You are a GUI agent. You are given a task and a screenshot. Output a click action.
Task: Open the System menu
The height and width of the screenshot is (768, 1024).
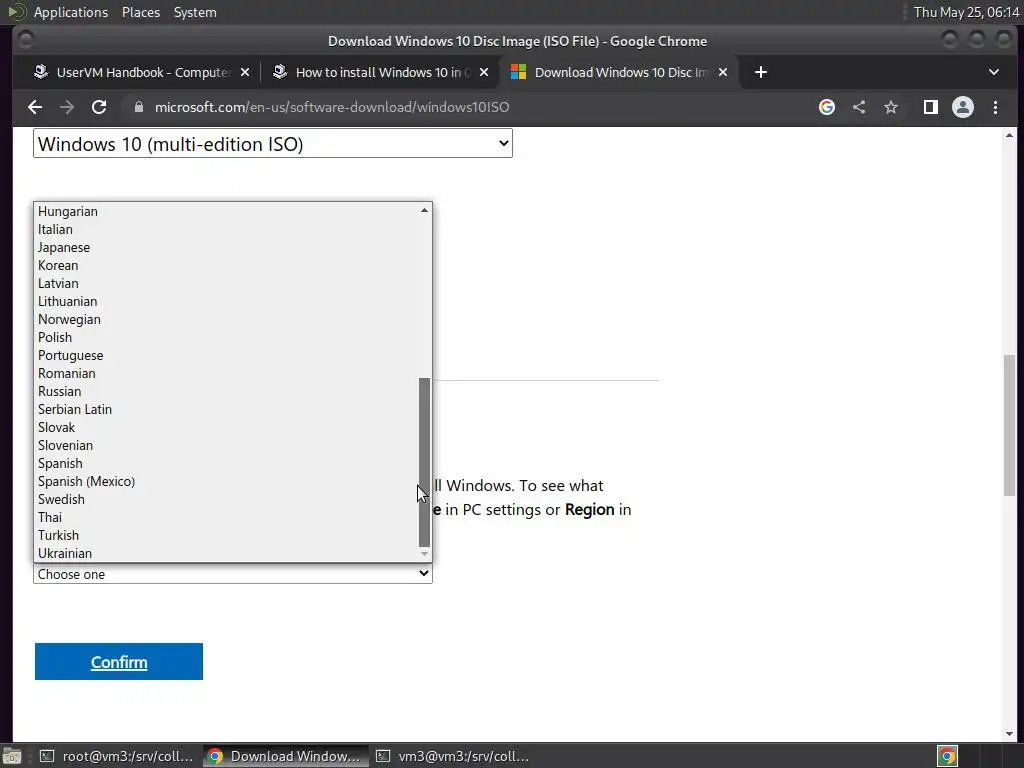pos(195,12)
